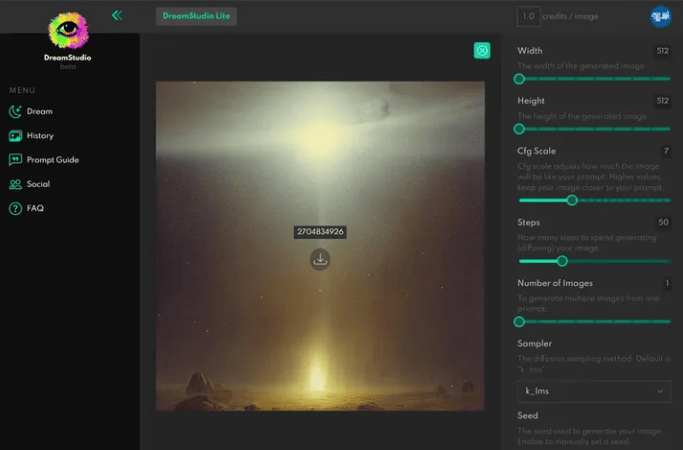The width and height of the screenshot is (683, 450).
Task: Click the Dream moon icon
Action: coord(16,111)
